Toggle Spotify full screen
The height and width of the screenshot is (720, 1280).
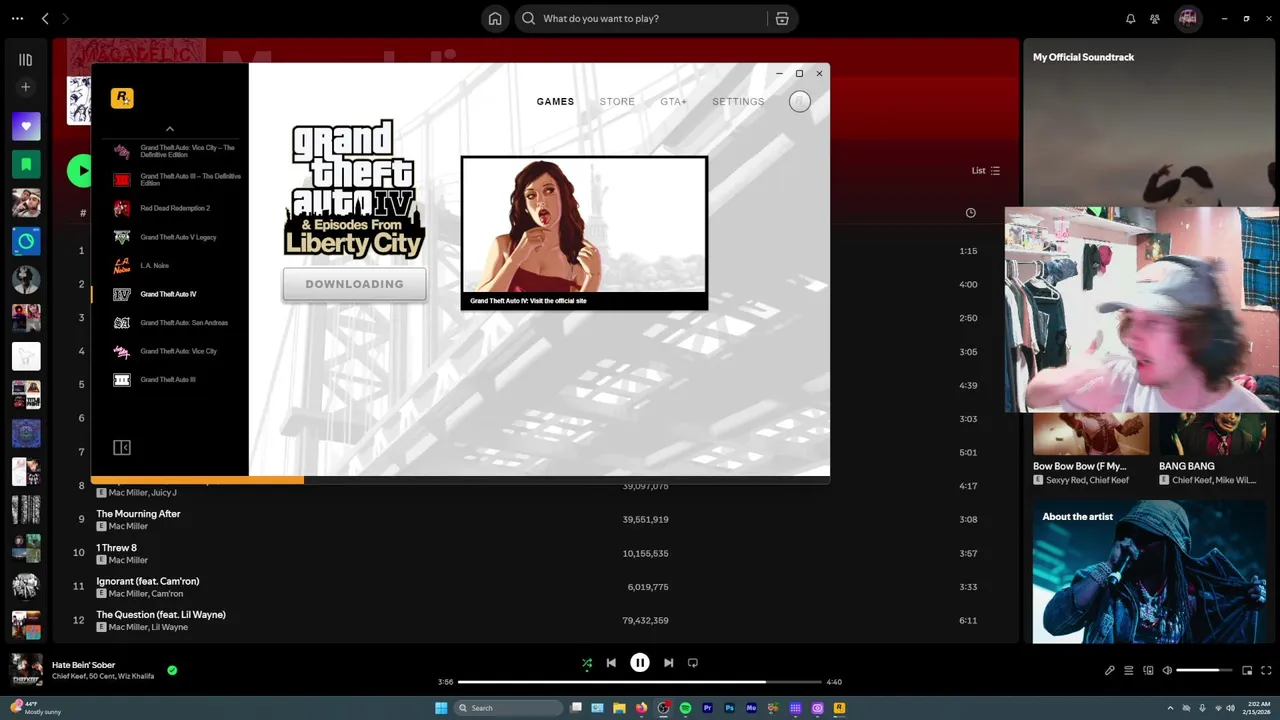[1267, 670]
